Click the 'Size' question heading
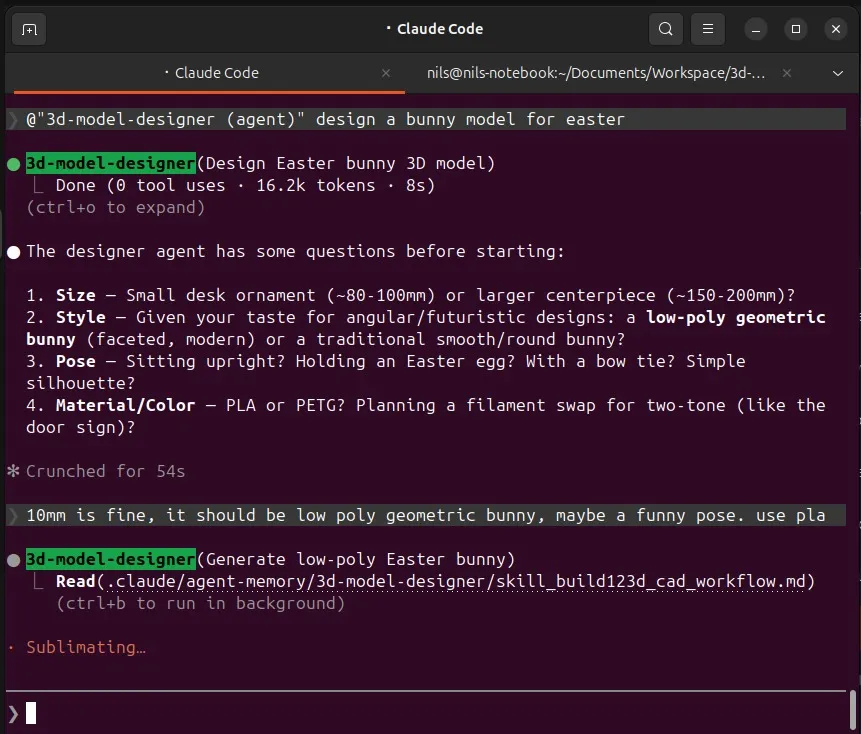This screenshot has width=861, height=734. pyautogui.click(x=76, y=295)
